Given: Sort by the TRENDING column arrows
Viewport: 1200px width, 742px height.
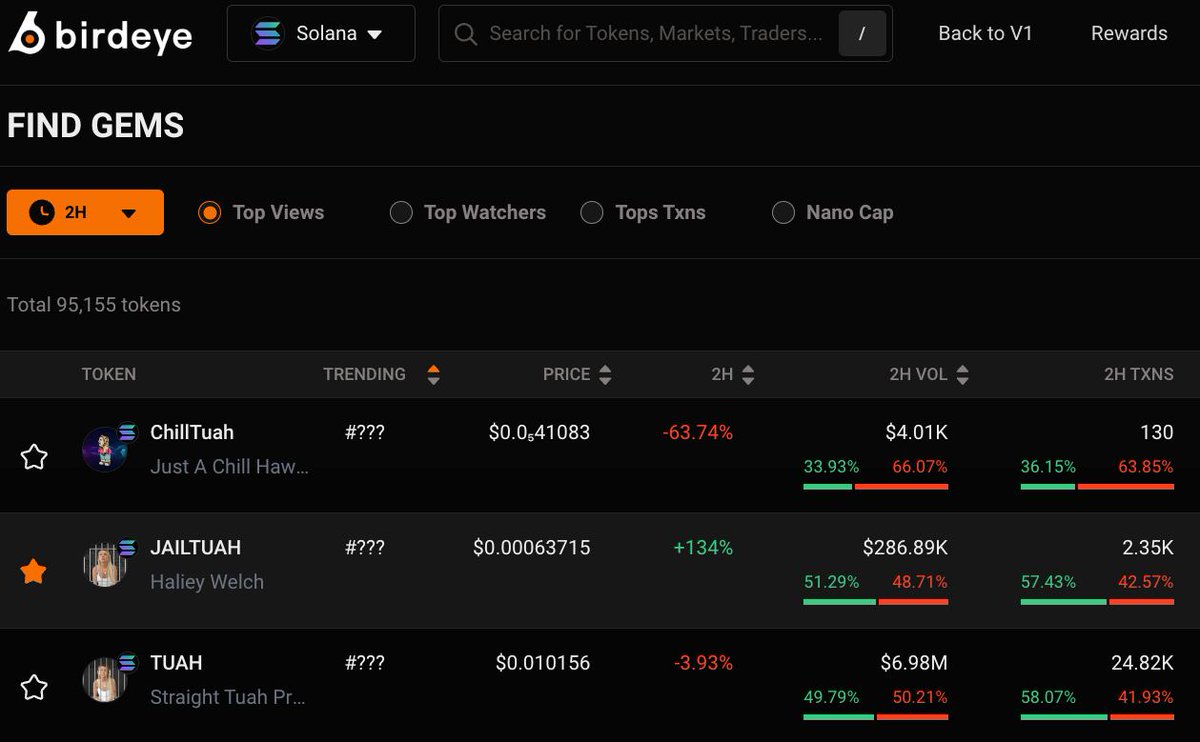Looking at the screenshot, I should (433, 375).
